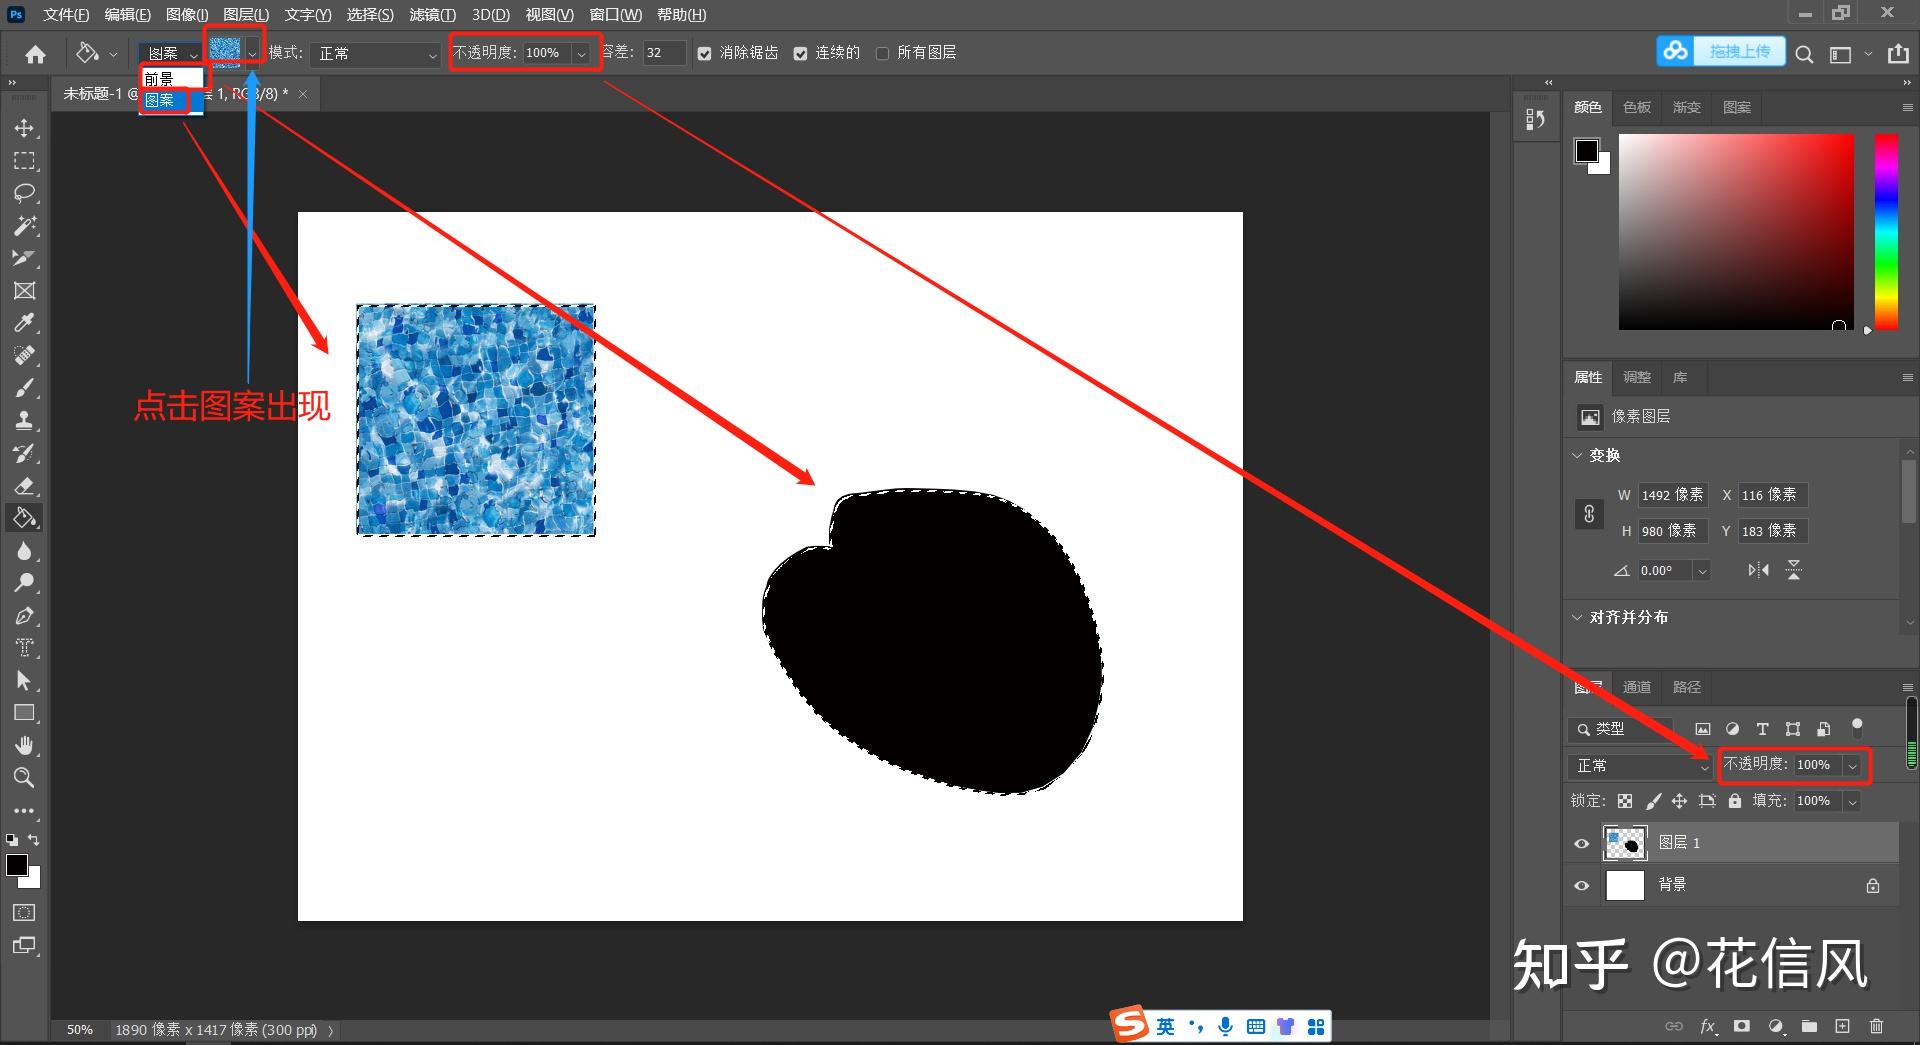Select the Blur tool
The image size is (1920, 1045).
[x=25, y=551]
